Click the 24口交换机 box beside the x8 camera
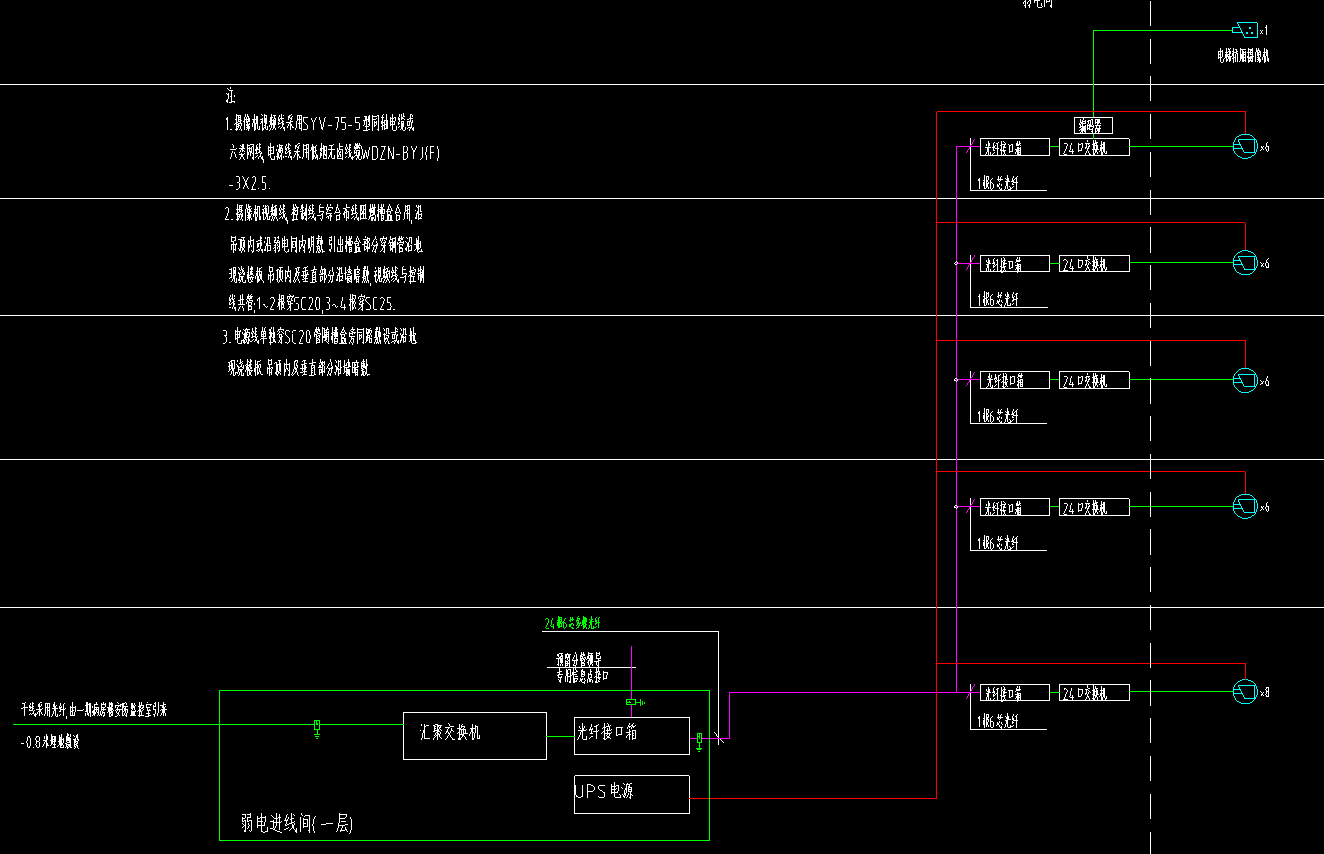The height and width of the screenshot is (854, 1324). click(1095, 692)
